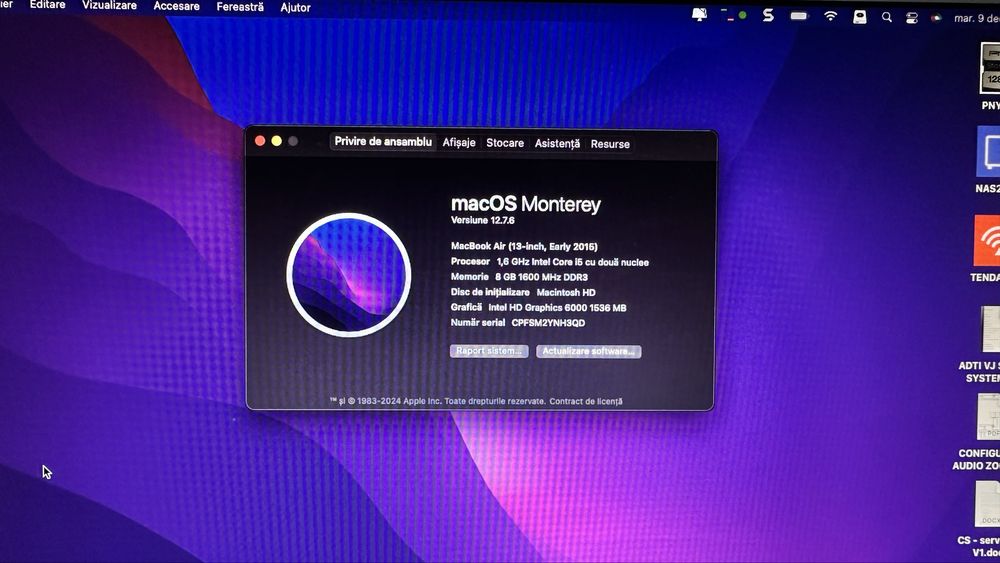1000x563 pixels.
Task: Click the Versiune 12.7.6 text
Action: 483,220
